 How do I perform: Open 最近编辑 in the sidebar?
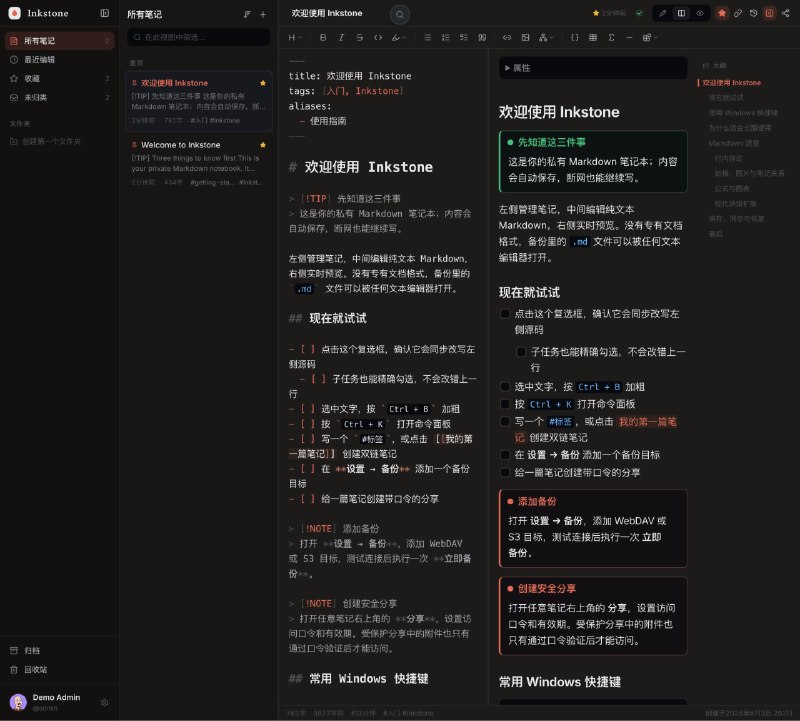[x=60, y=60]
